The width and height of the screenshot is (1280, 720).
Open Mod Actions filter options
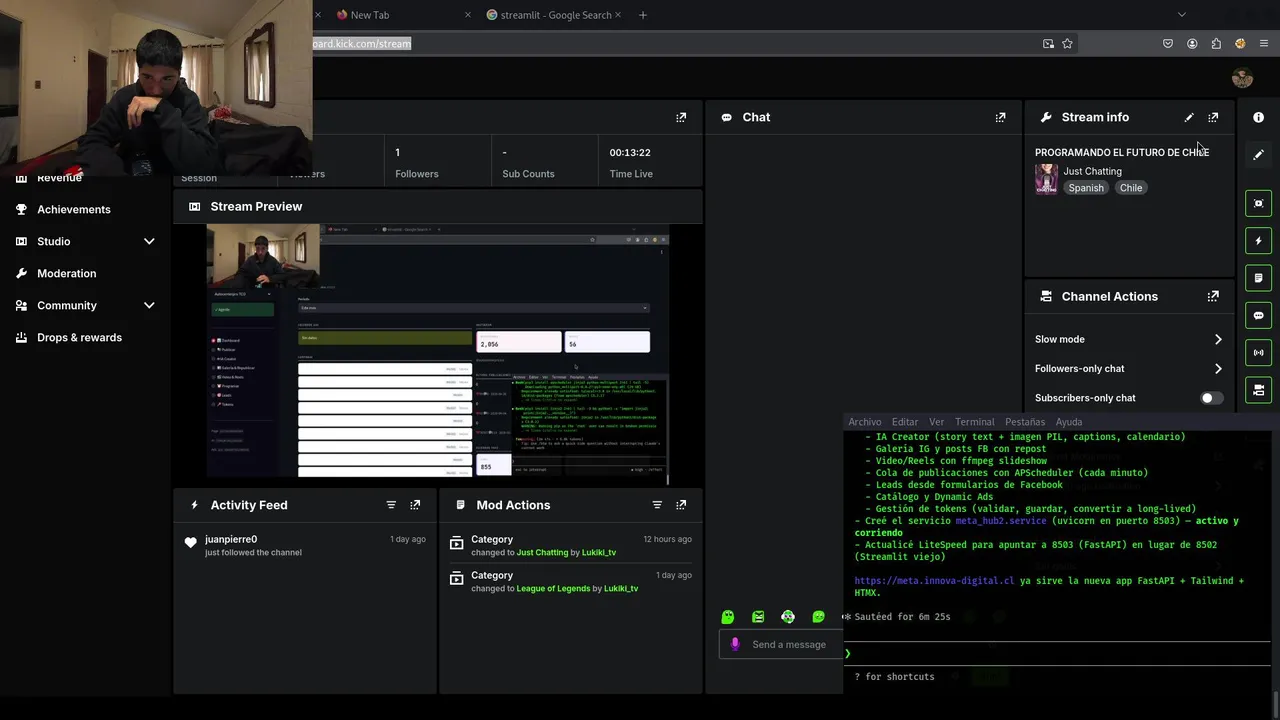point(657,505)
